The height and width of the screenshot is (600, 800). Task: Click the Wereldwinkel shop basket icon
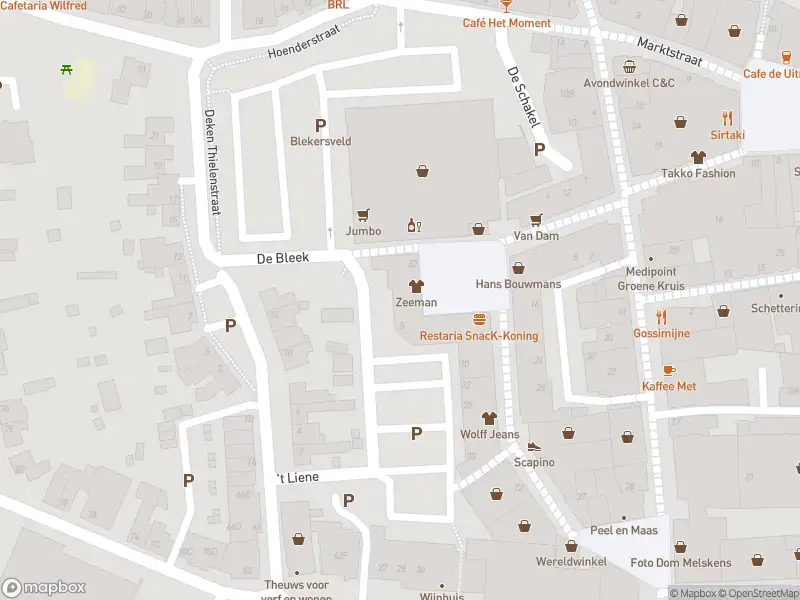click(x=571, y=546)
